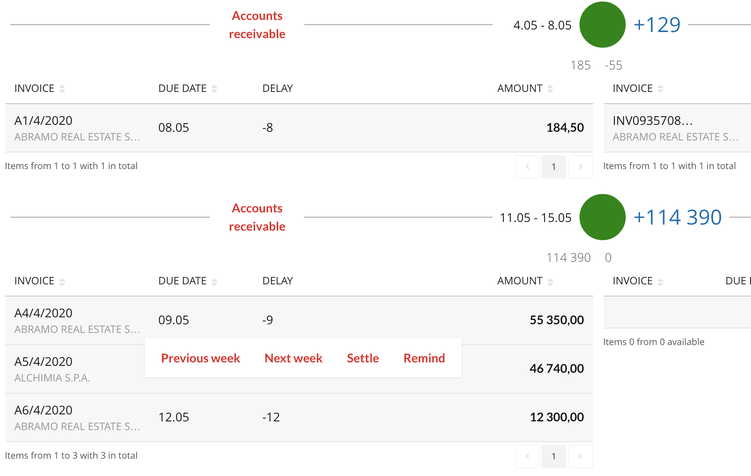Sort second table by Due Date

click(x=187, y=282)
